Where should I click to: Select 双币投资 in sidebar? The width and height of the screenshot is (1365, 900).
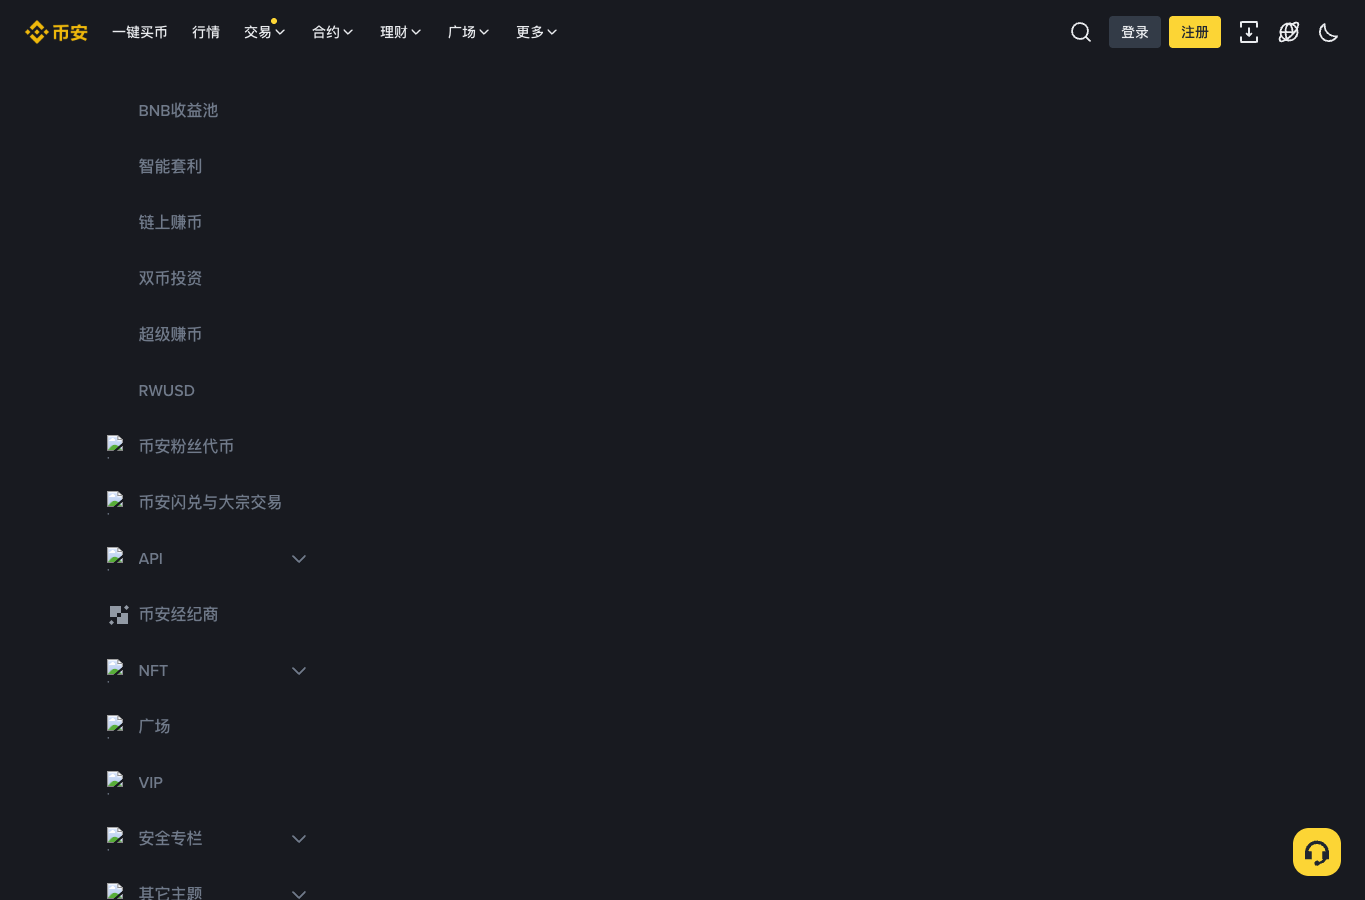(170, 278)
